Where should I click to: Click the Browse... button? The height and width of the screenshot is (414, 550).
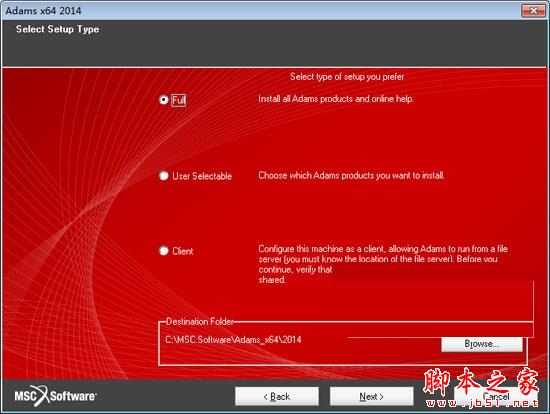[482, 344]
